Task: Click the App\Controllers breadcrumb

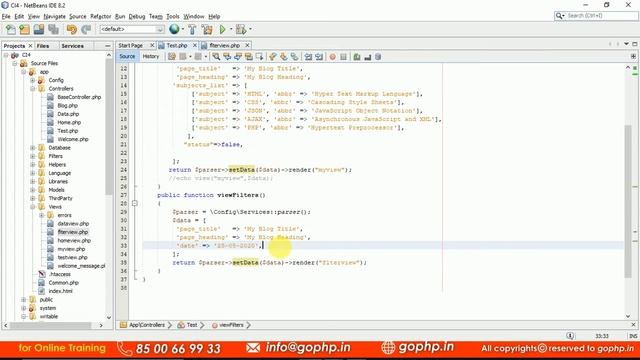Action: [147, 325]
